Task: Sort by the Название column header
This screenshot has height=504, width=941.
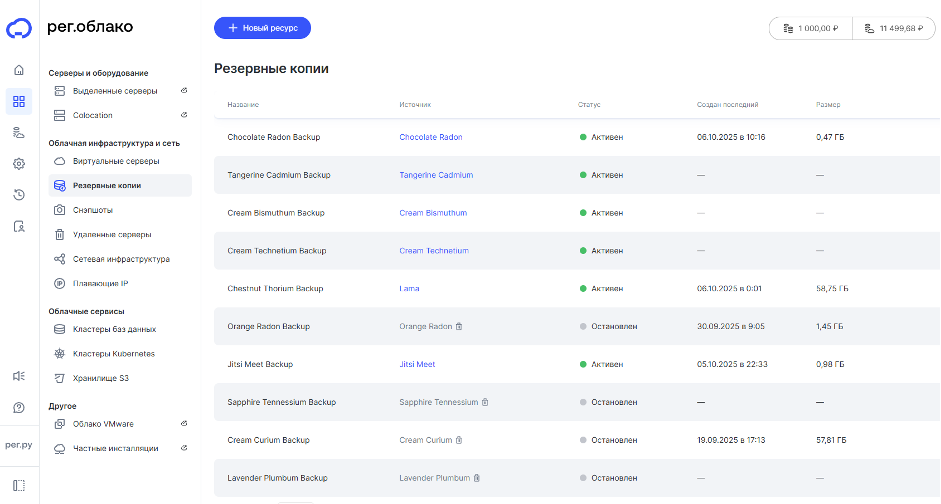Action: tap(243, 104)
